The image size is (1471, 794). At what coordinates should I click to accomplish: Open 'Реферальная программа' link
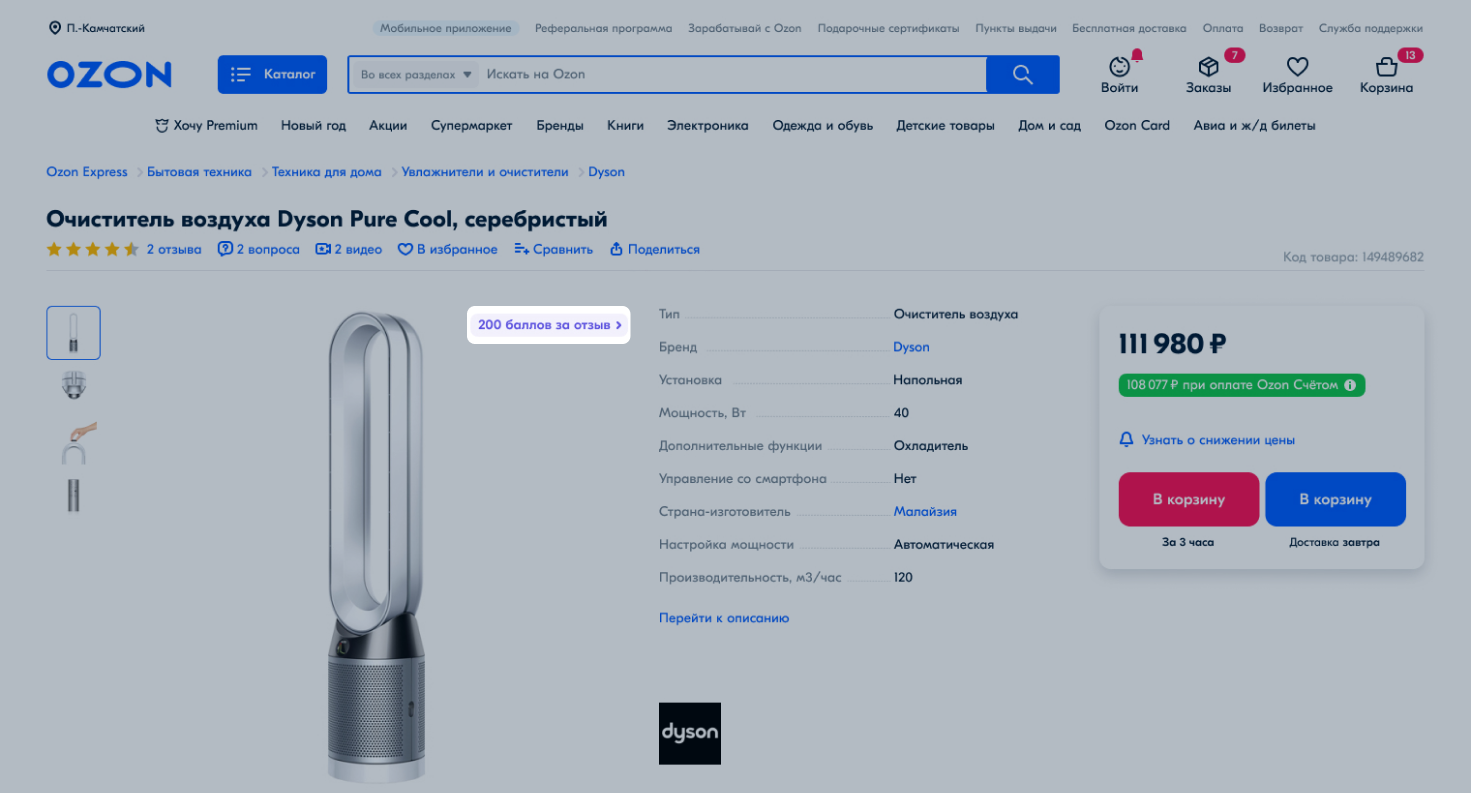[603, 28]
